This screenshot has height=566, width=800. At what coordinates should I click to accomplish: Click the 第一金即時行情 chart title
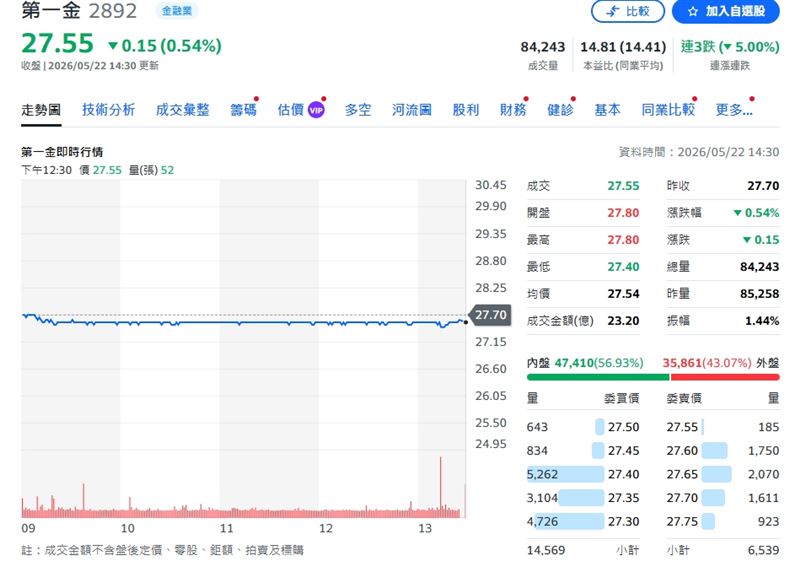[x=62, y=152]
